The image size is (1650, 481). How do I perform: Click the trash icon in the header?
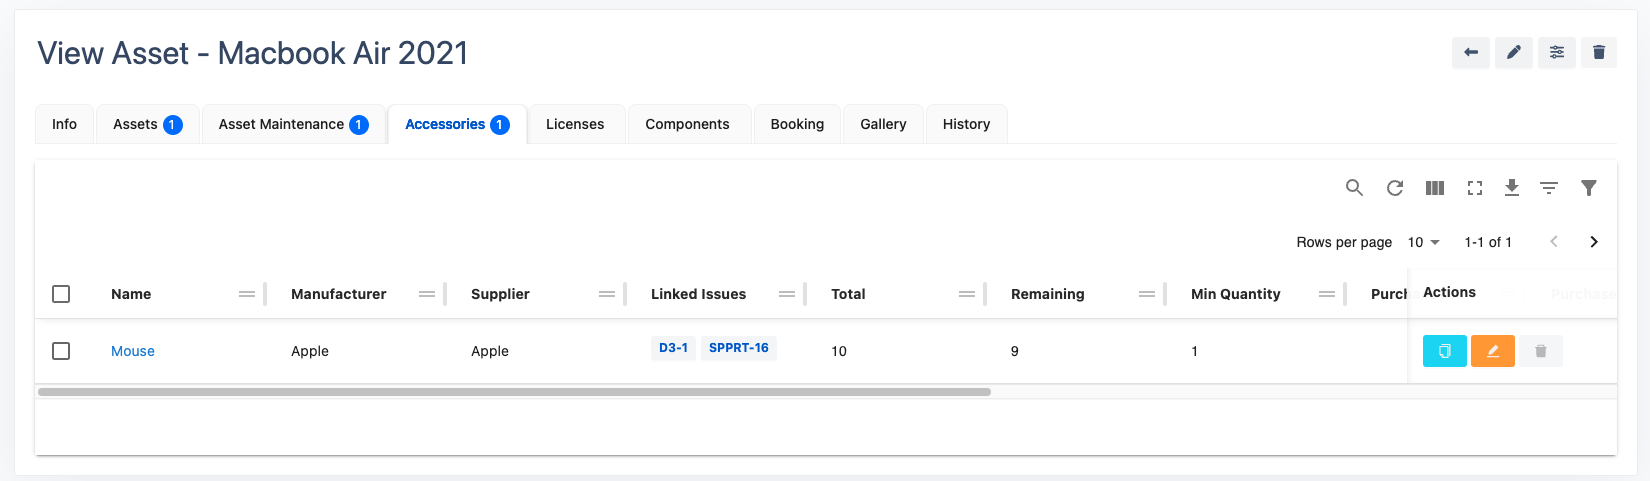click(1598, 53)
